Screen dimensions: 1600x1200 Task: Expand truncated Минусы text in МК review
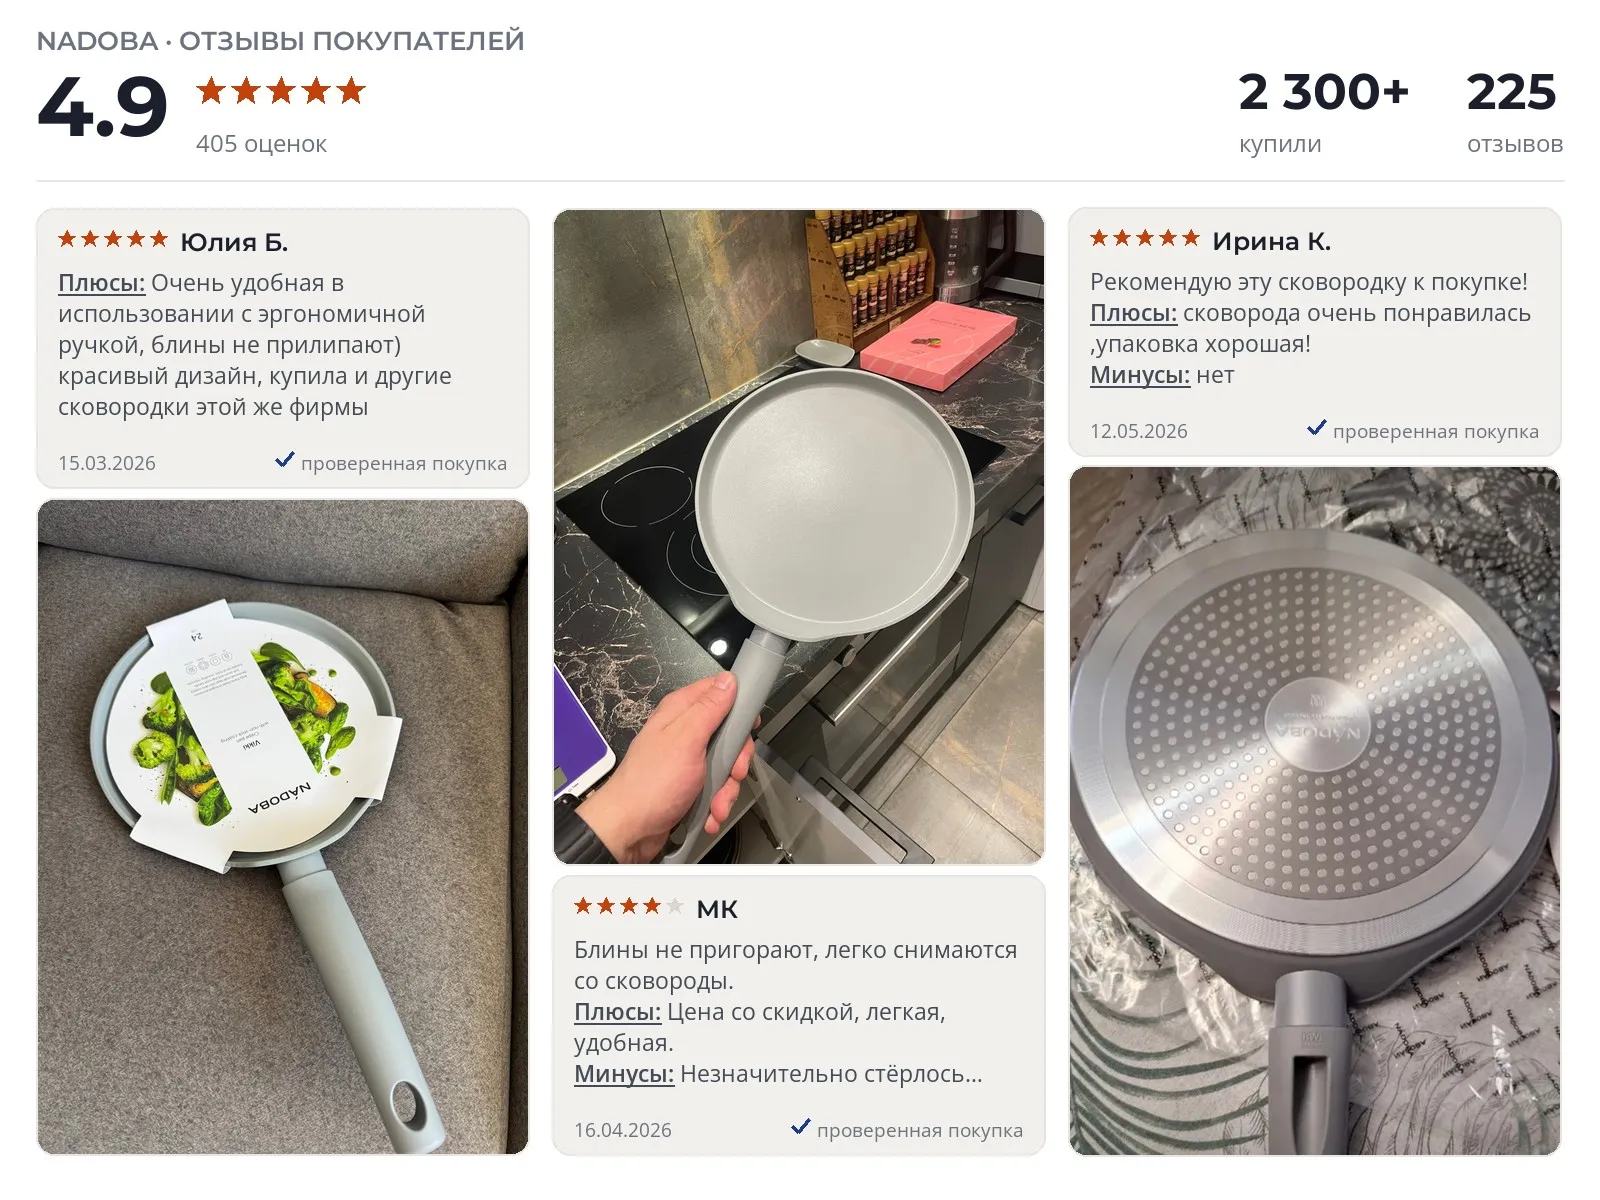(x=831, y=1074)
